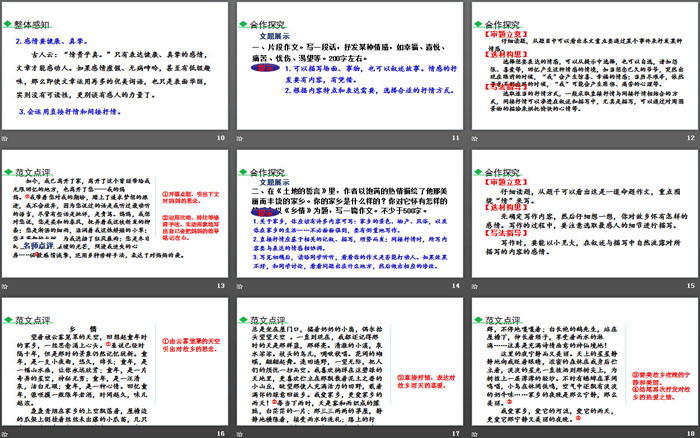Click the animation star icon under slide 11
Screen dimensions: 700x438
pos(240,138)
